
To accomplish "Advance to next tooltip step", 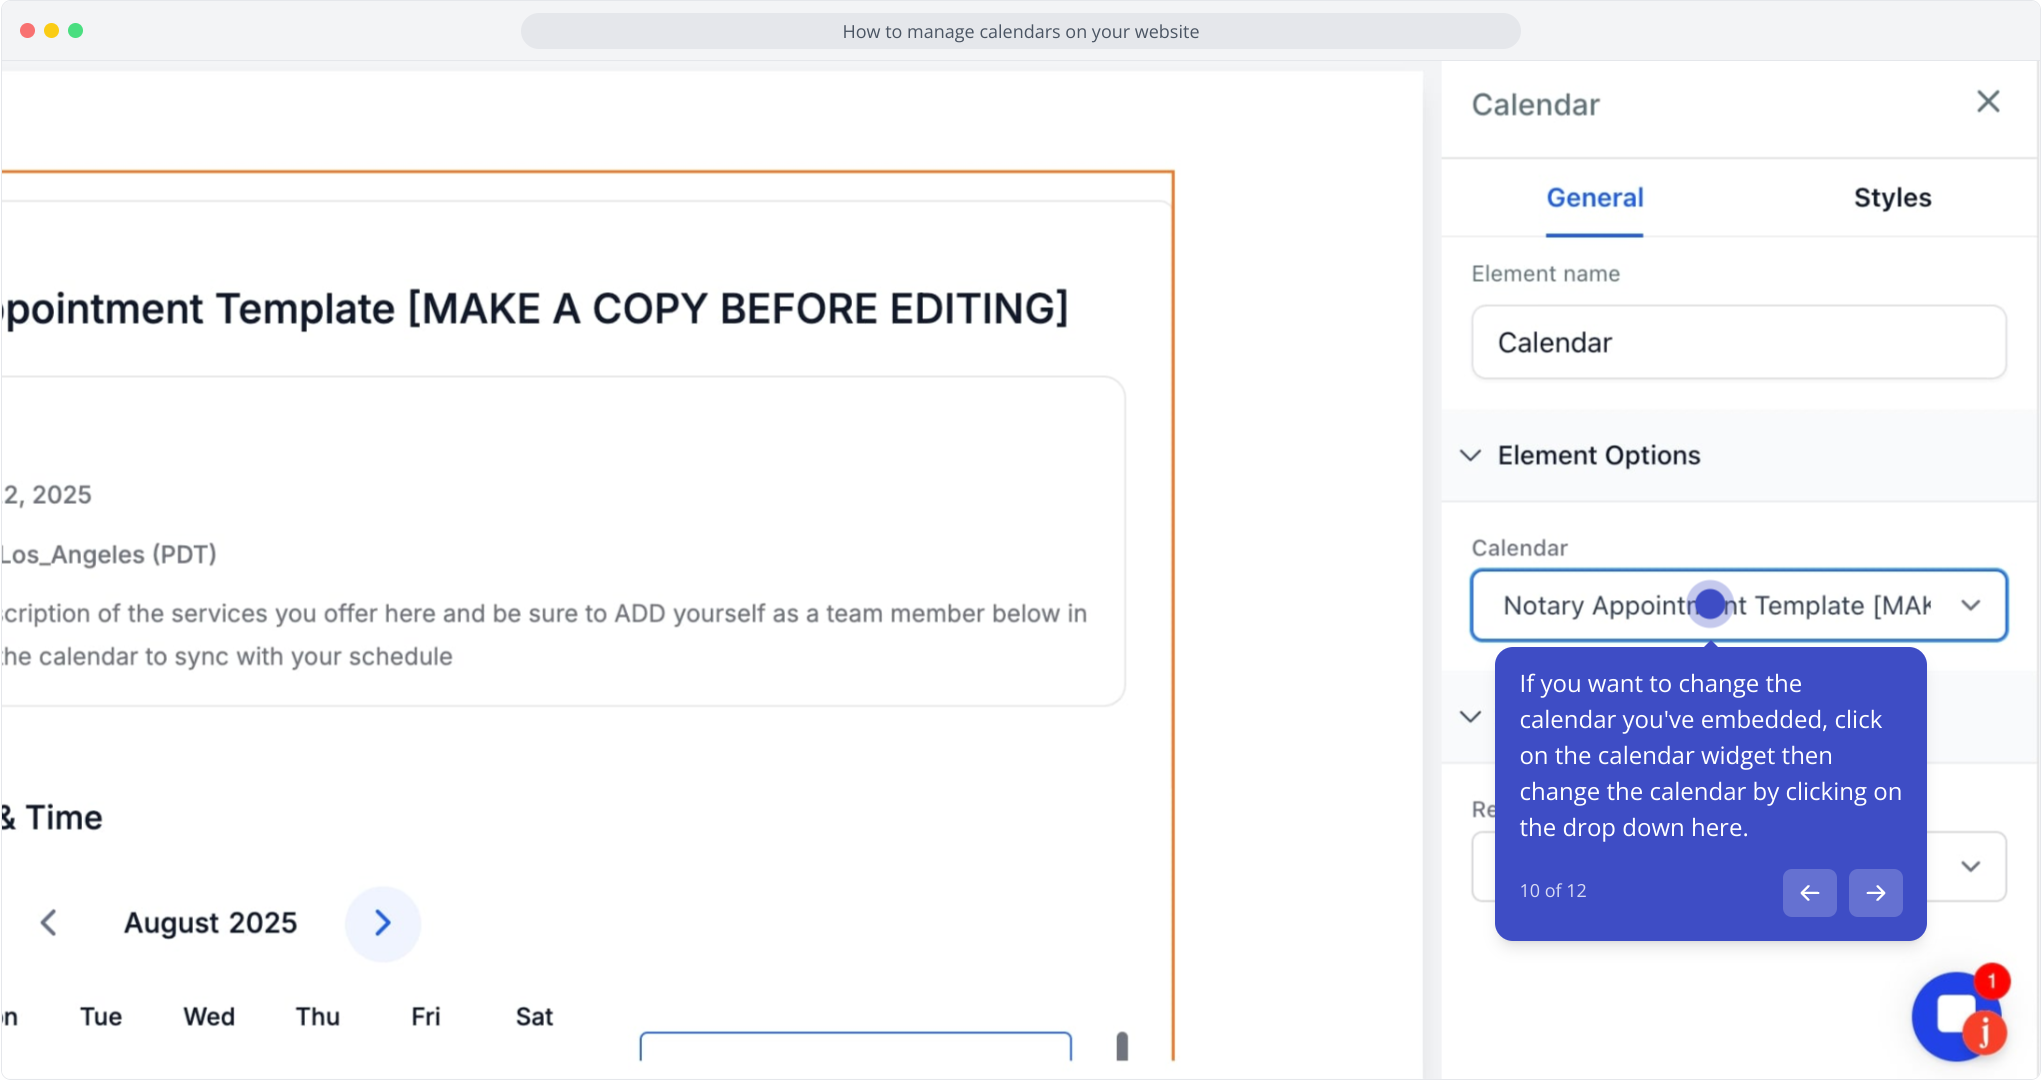I will [1875, 892].
